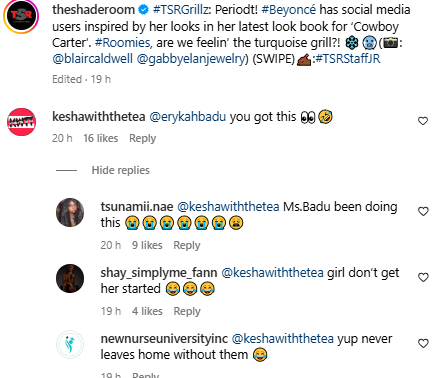Visit @erykahbadu profile mention
Screen dimensions: 441x378
click(187, 117)
